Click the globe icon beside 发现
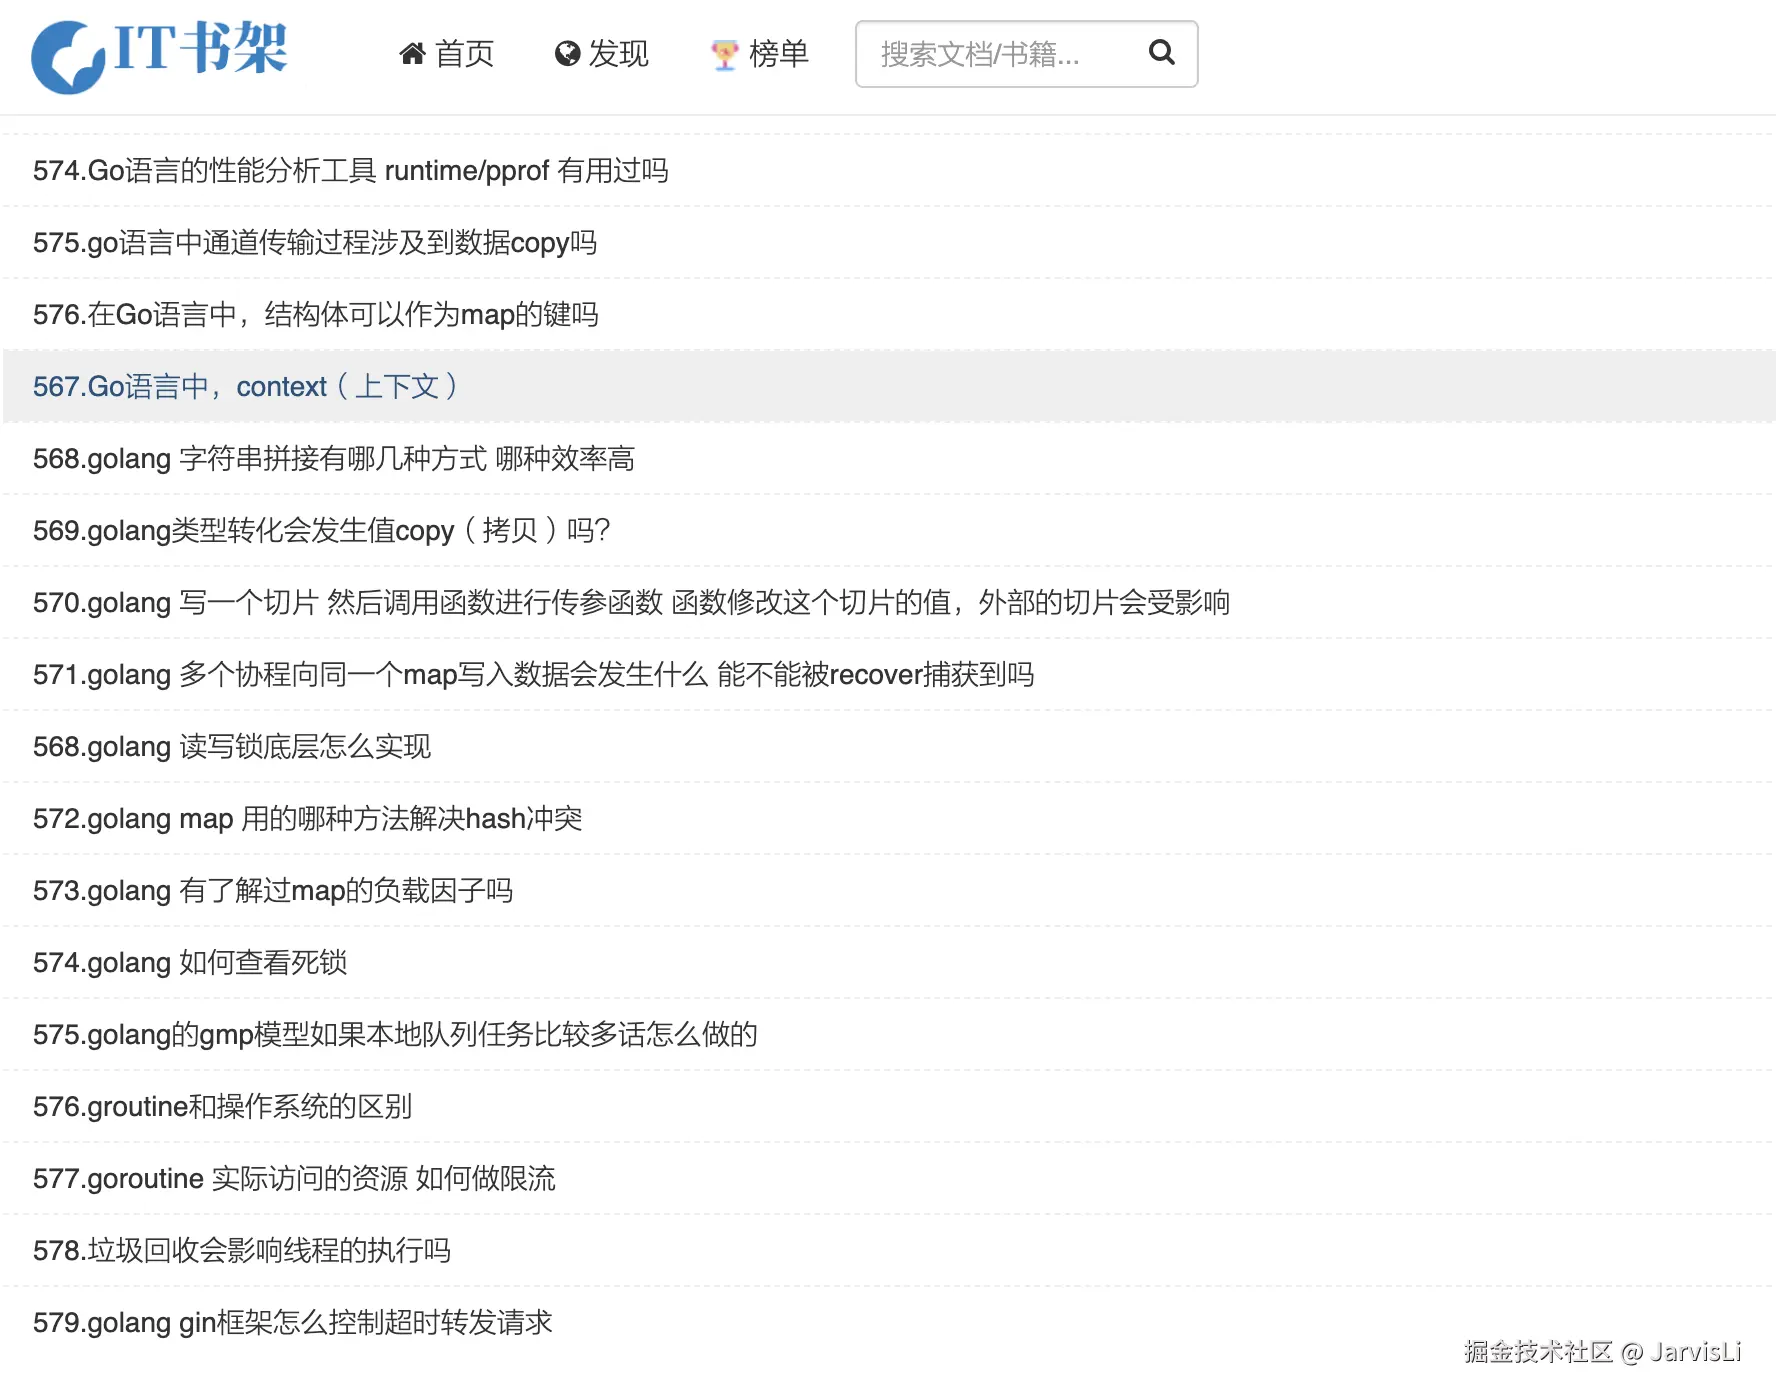Image resolution: width=1776 pixels, height=1400 pixels. pyautogui.click(x=567, y=54)
